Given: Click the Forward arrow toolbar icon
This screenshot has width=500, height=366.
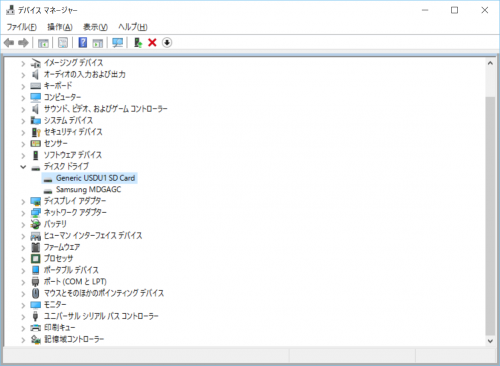Looking at the screenshot, I should click(23, 43).
